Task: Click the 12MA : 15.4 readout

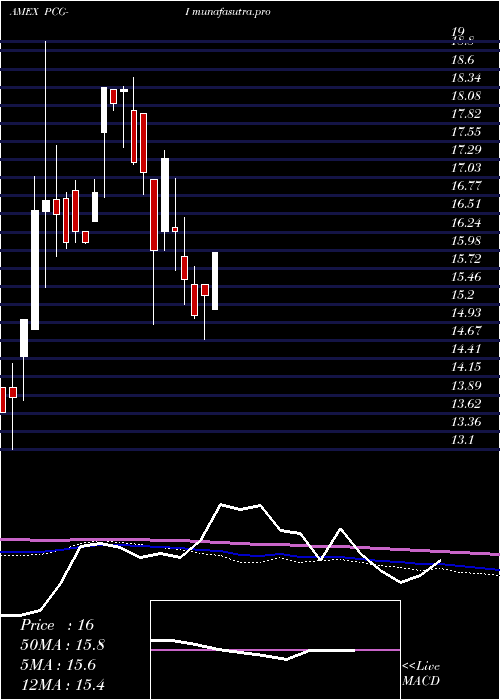Action: point(62,684)
